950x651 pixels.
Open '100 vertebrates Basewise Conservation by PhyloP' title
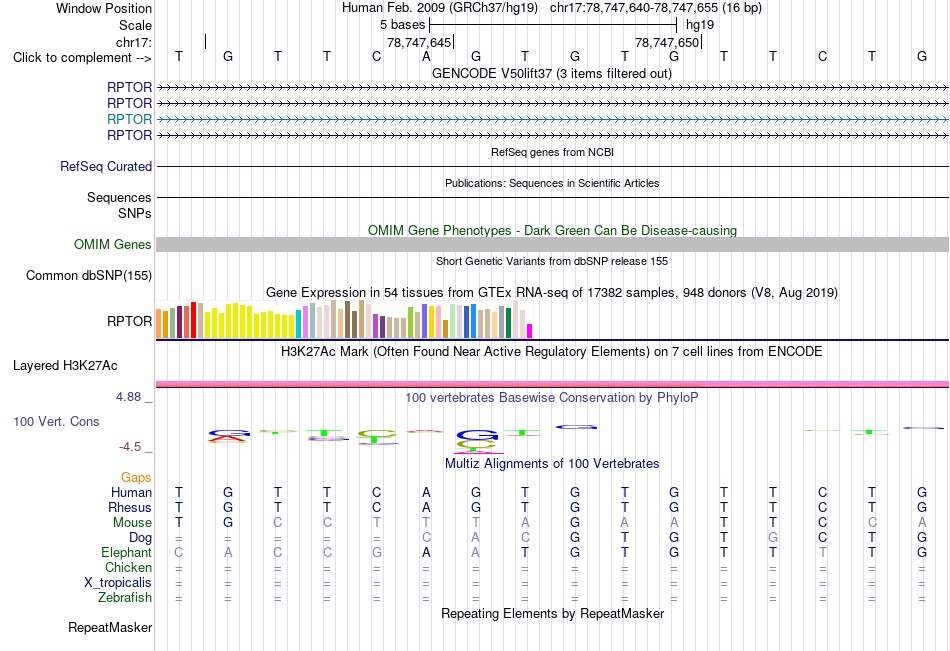pos(551,398)
